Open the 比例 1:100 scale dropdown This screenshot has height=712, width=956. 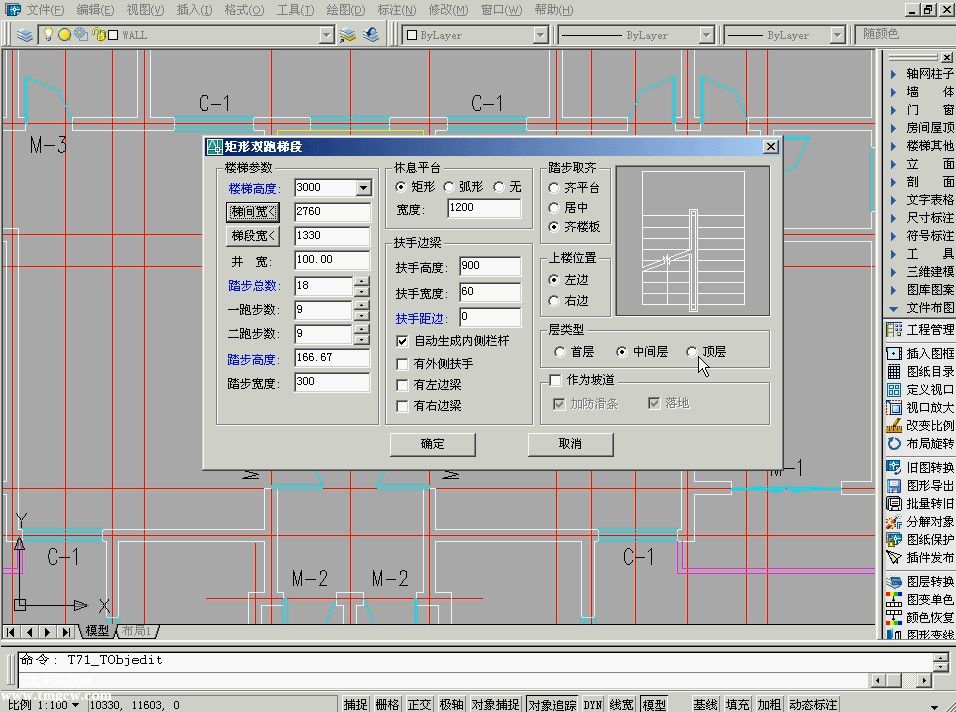point(75,705)
